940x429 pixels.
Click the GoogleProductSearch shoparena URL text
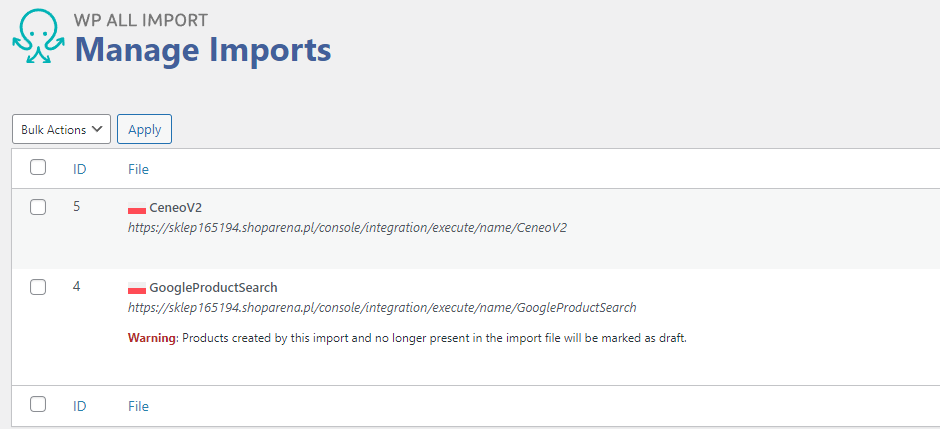pos(382,308)
